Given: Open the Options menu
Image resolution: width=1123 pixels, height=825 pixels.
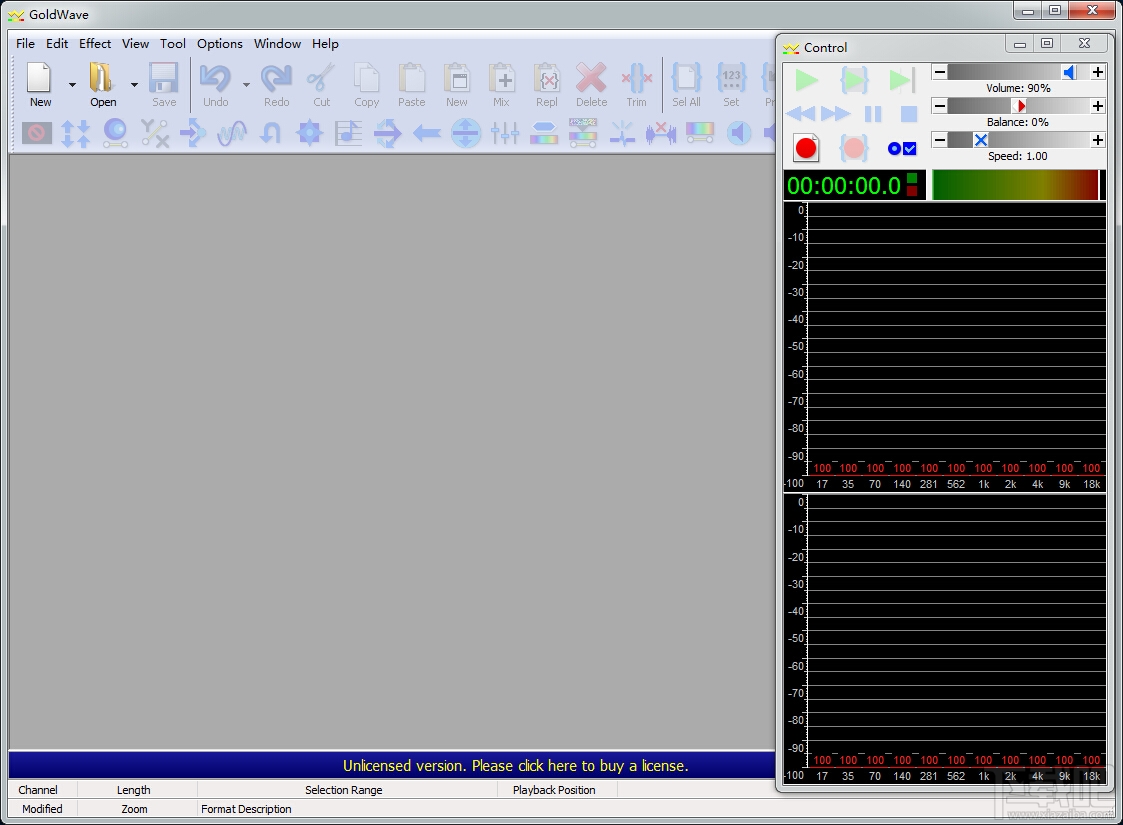Looking at the screenshot, I should (220, 44).
